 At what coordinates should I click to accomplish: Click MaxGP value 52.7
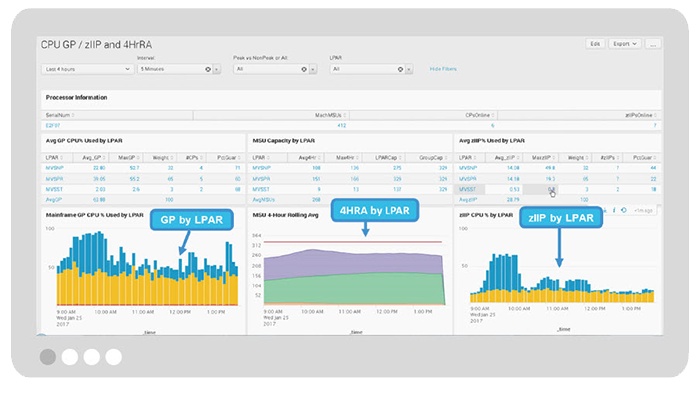134,168
